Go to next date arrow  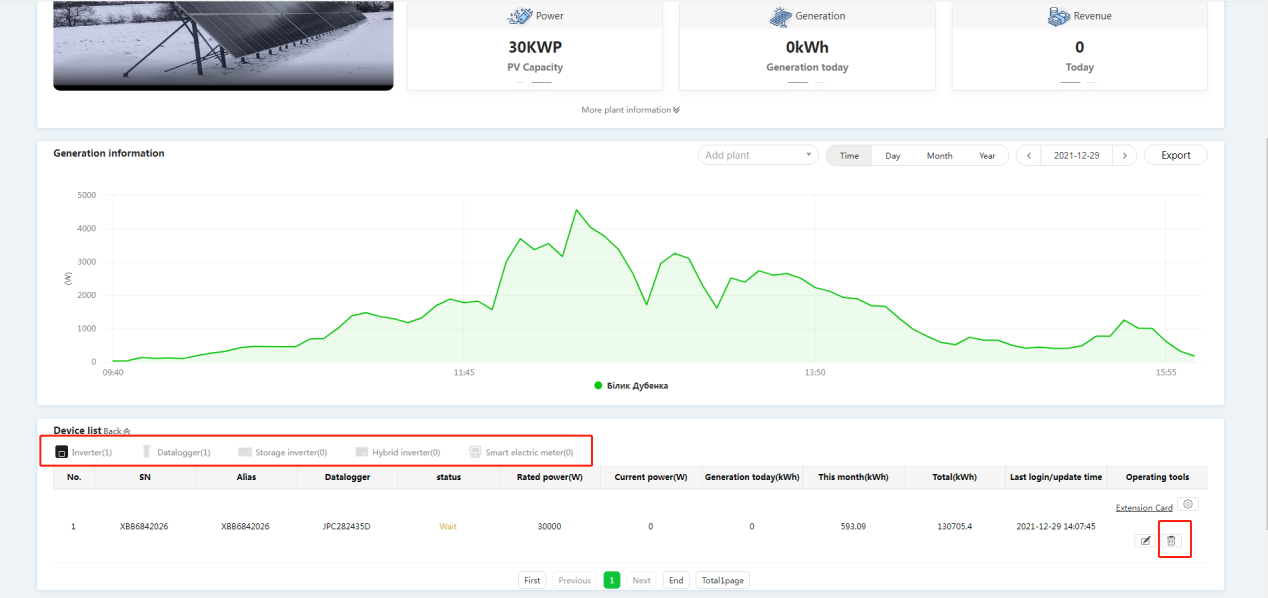(1125, 155)
